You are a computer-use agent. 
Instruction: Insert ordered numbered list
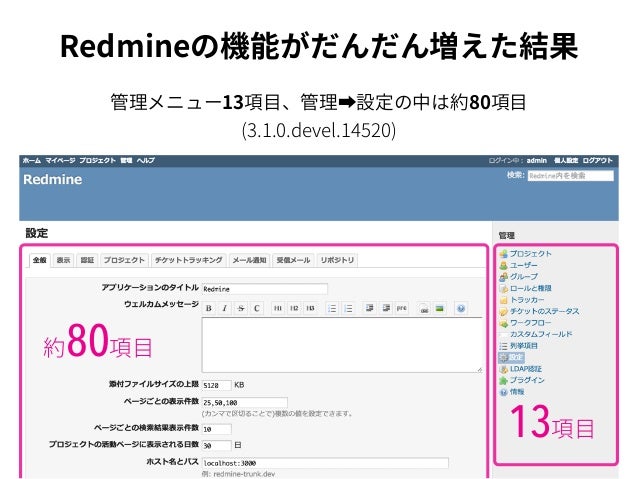(x=348, y=308)
